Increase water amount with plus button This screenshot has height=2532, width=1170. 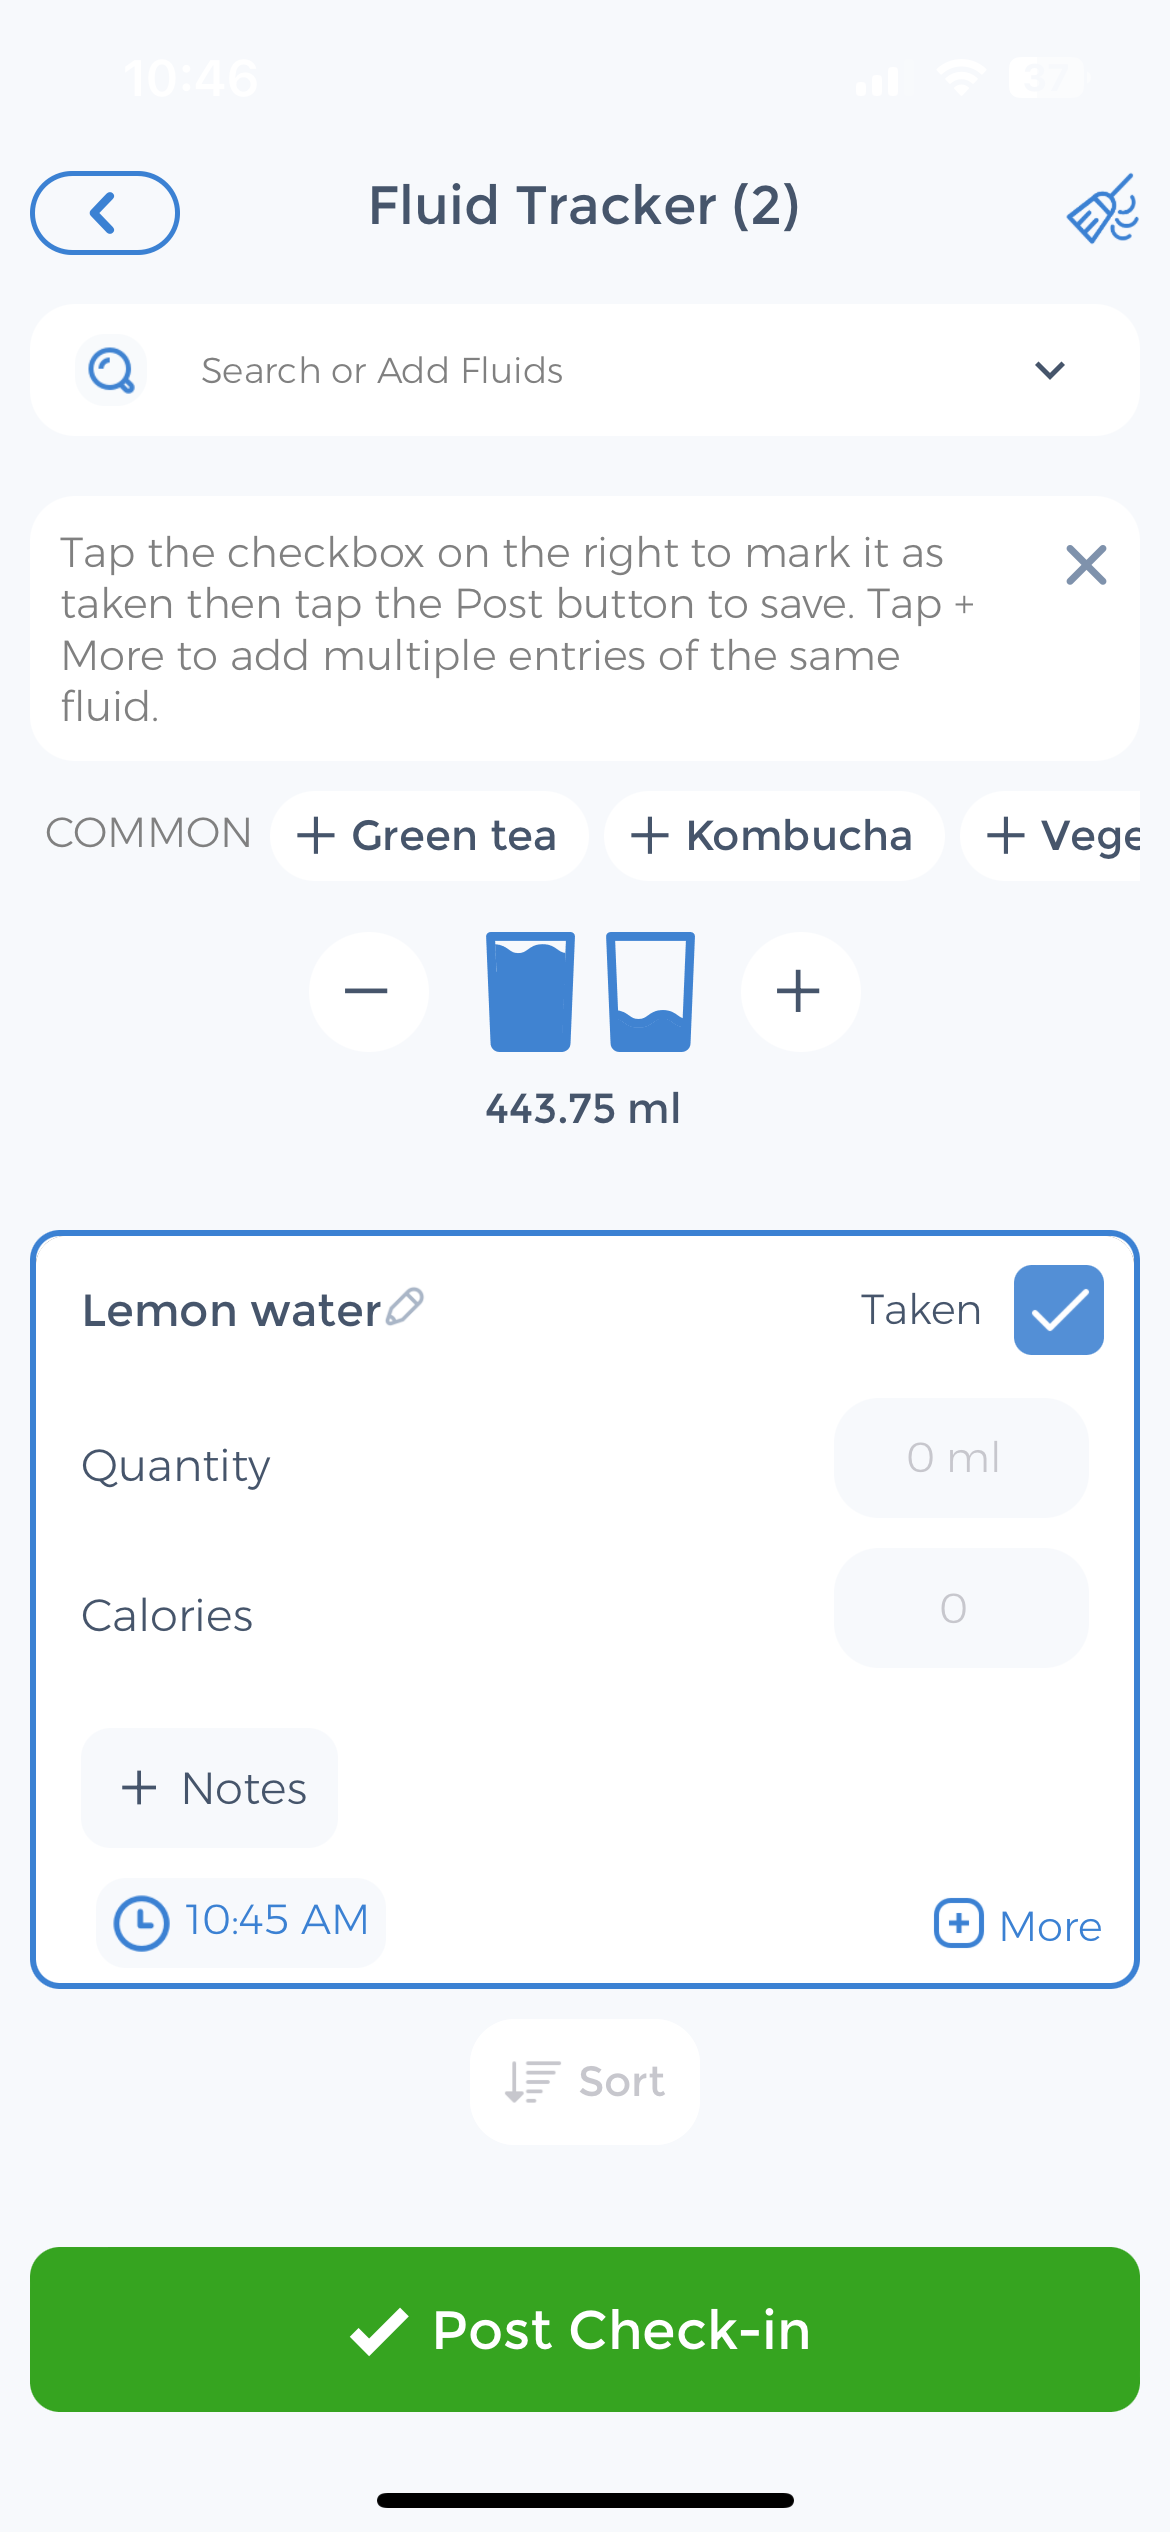click(800, 992)
